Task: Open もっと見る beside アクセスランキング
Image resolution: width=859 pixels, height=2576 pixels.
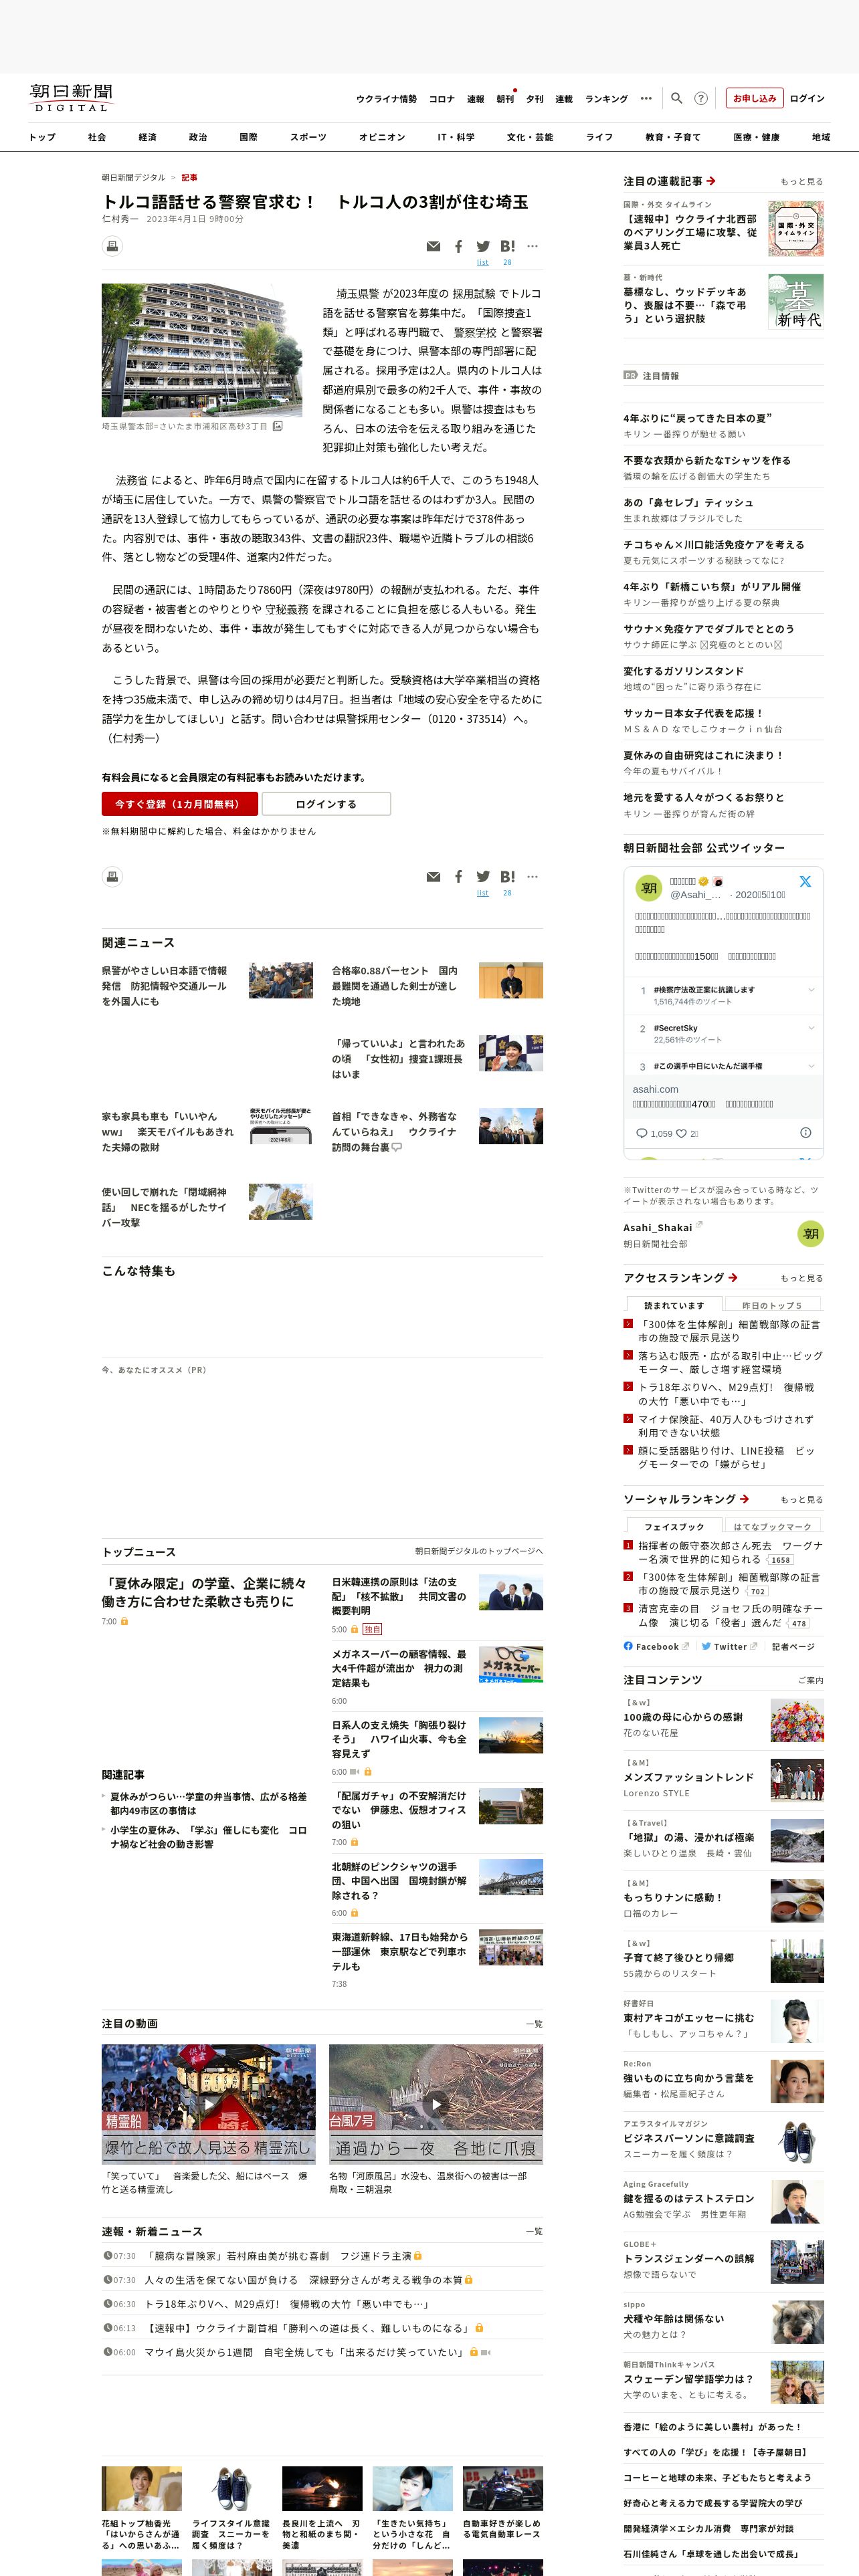Action: pyautogui.click(x=802, y=1278)
